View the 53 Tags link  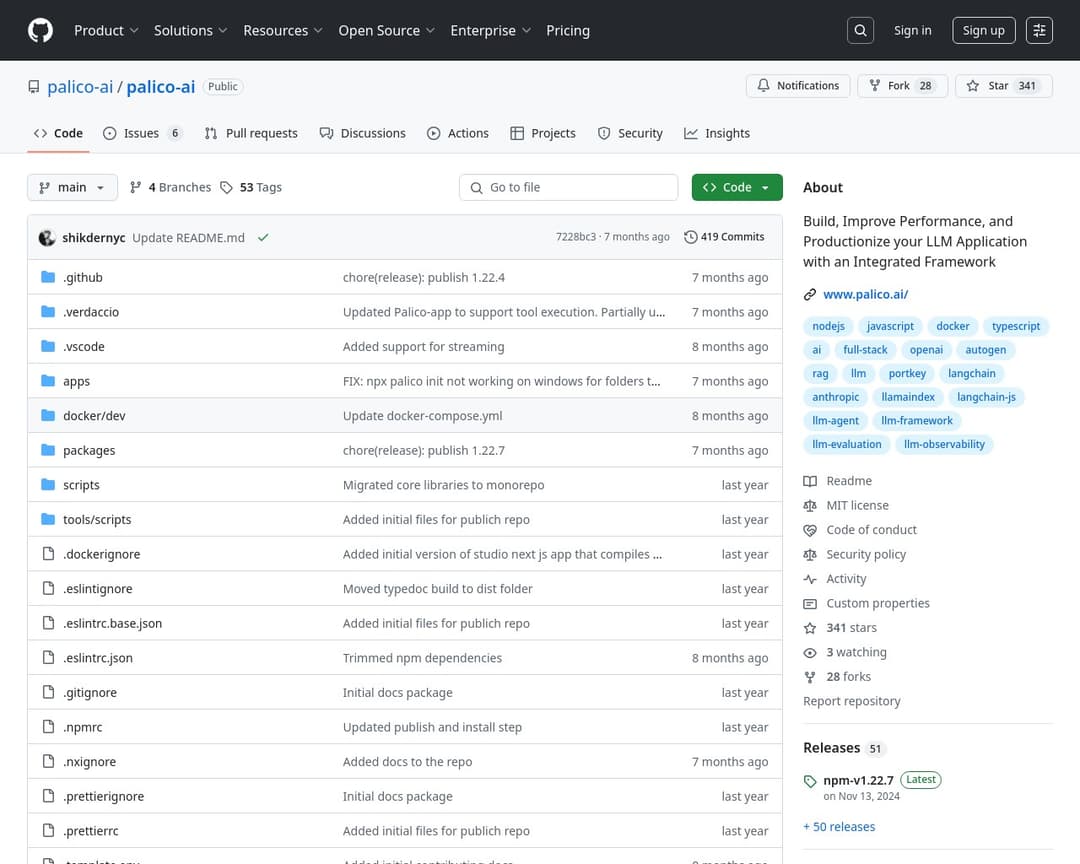click(251, 187)
